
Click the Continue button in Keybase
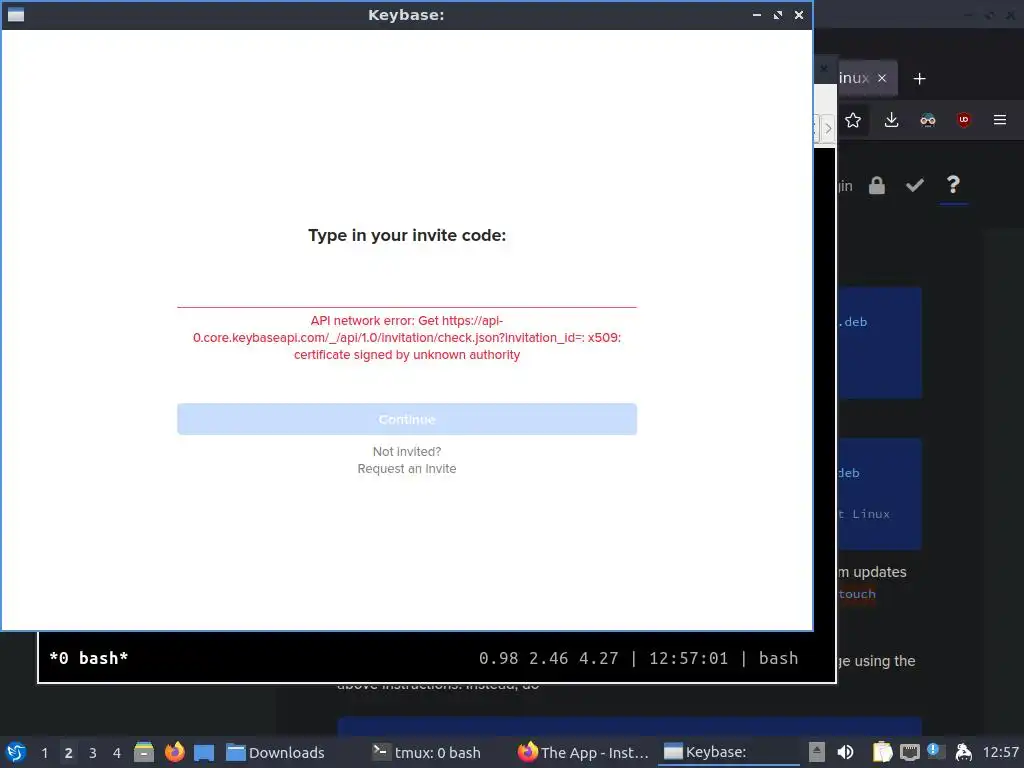(406, 419)
